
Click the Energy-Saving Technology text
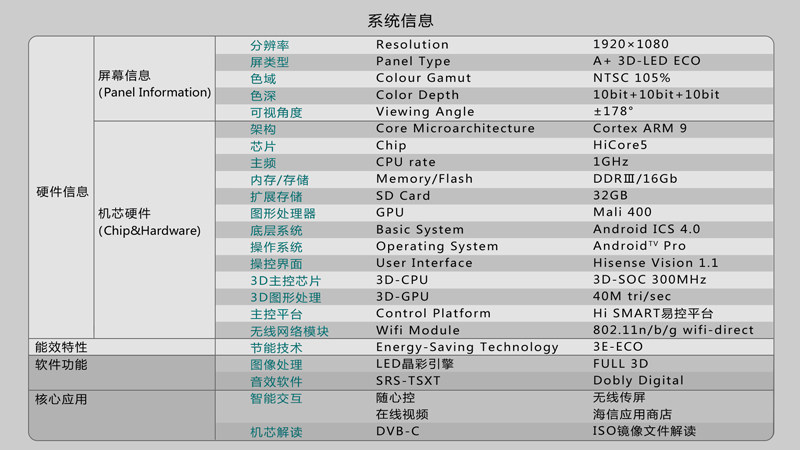tap(467, 347)
